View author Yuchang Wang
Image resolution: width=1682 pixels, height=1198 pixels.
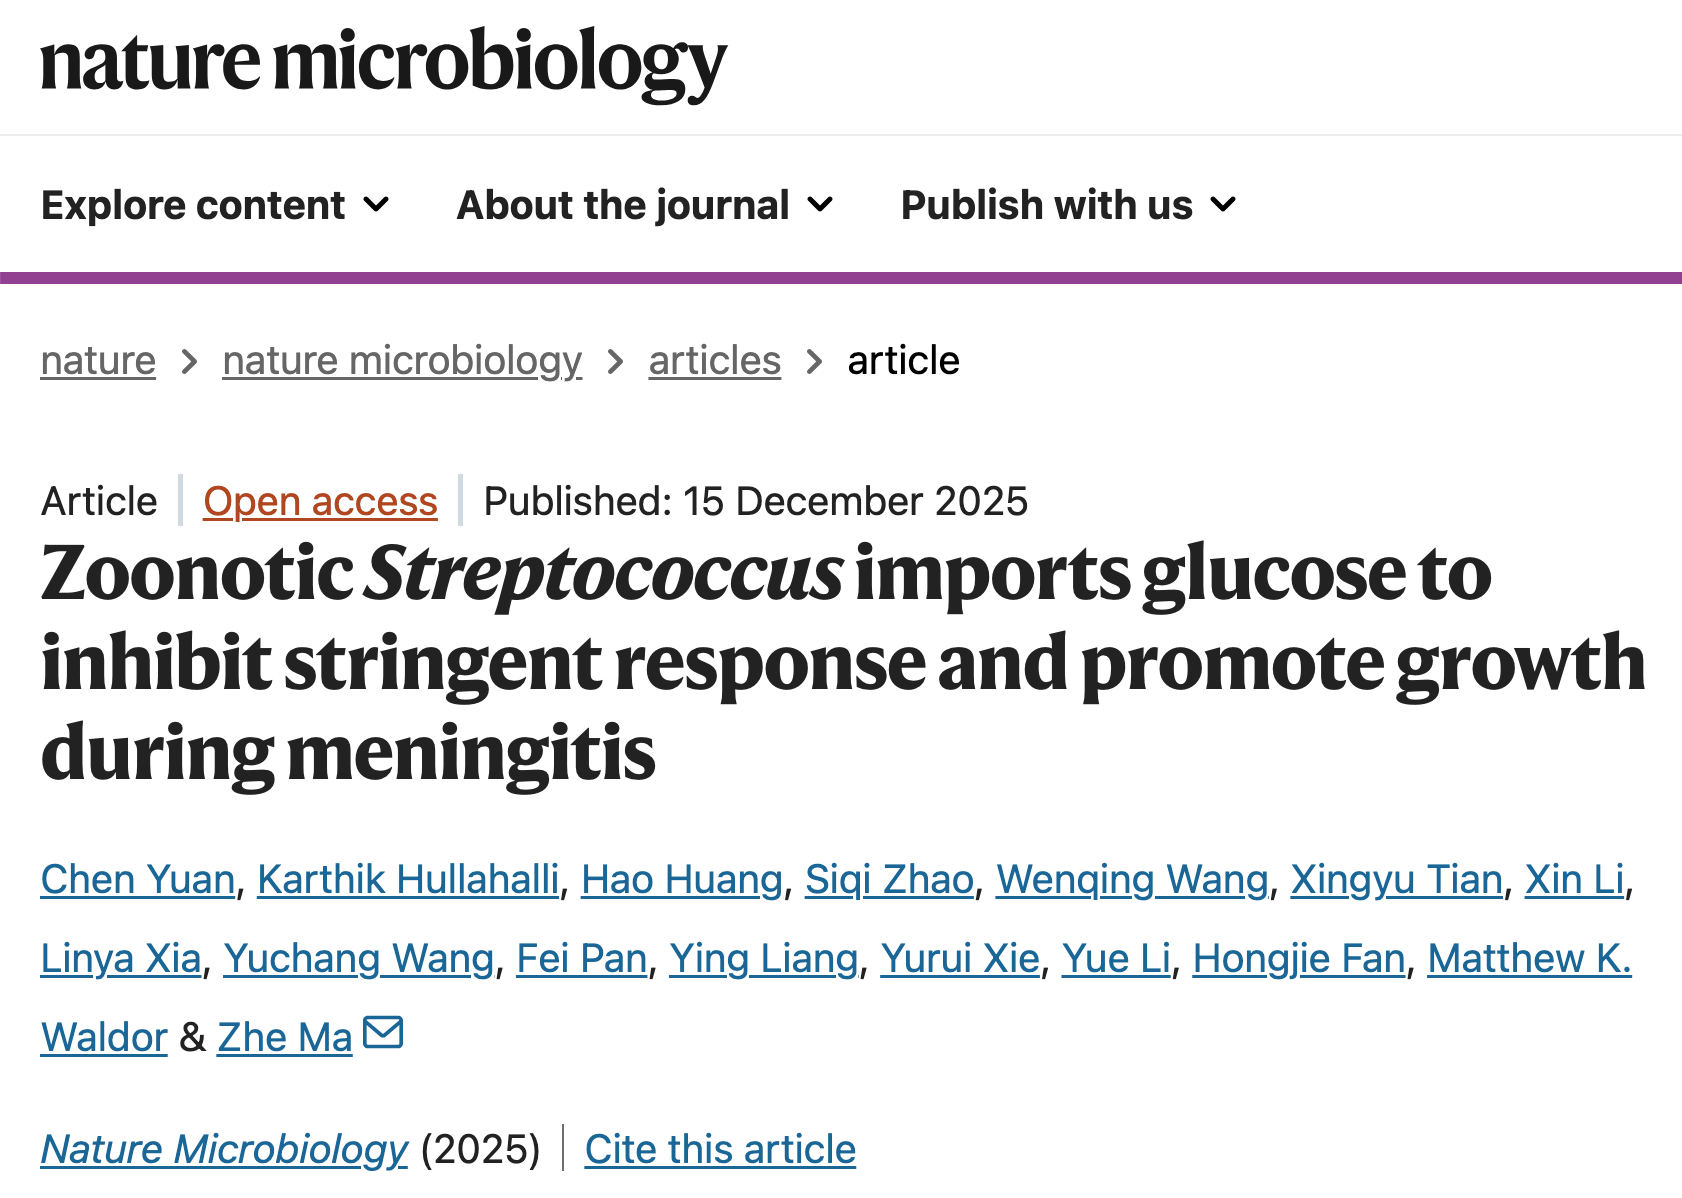[359, 959]
